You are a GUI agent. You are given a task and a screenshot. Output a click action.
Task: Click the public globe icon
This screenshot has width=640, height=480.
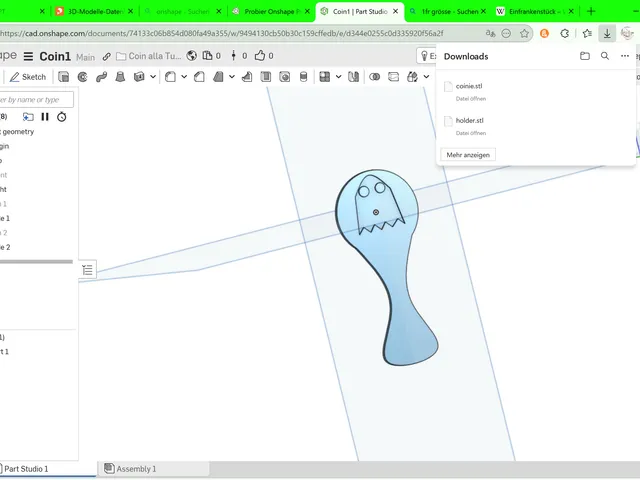pos(191,56)
